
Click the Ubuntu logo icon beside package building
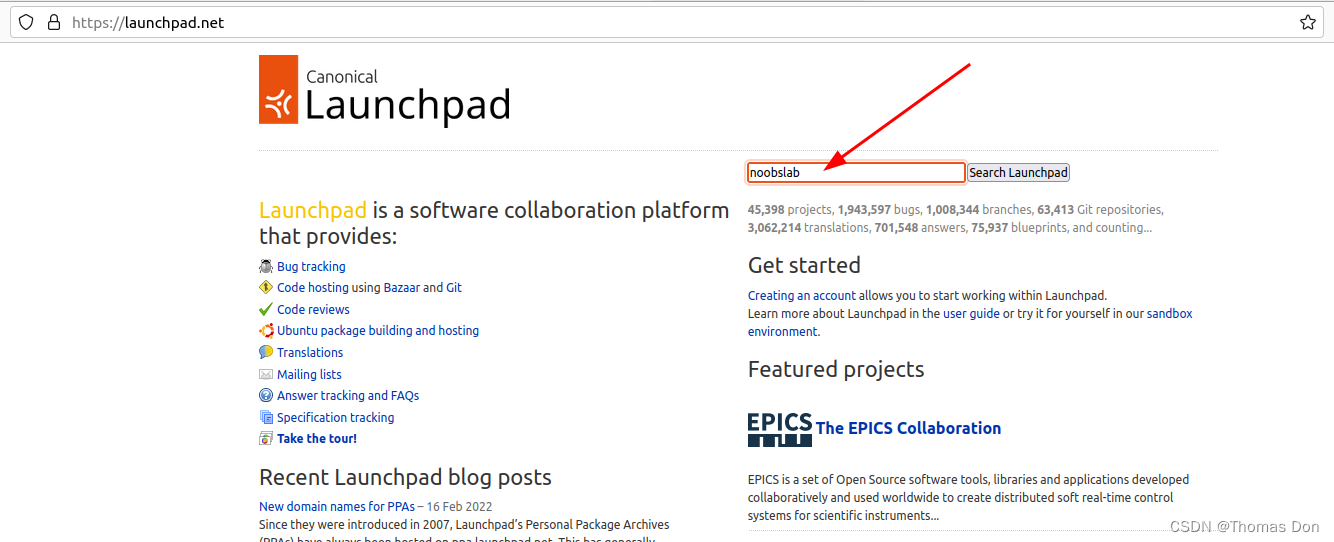click(x=266, y=330)
